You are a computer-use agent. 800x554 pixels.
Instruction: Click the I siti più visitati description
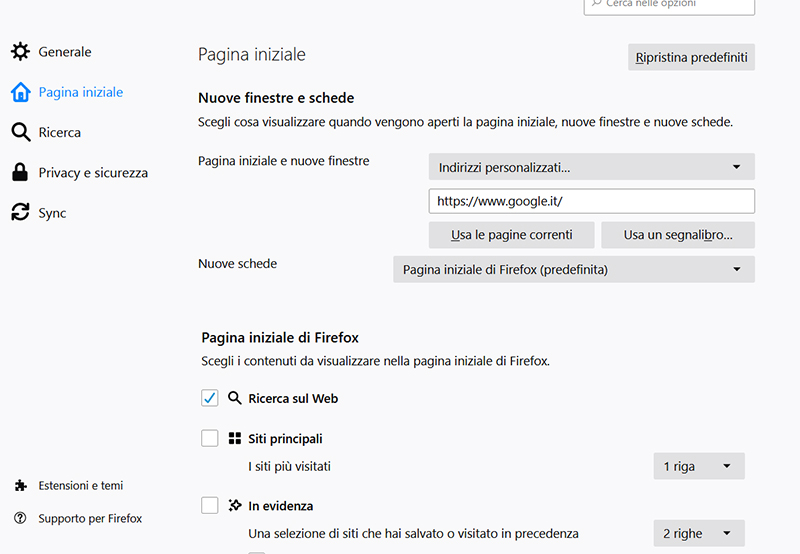coord(289,466)
